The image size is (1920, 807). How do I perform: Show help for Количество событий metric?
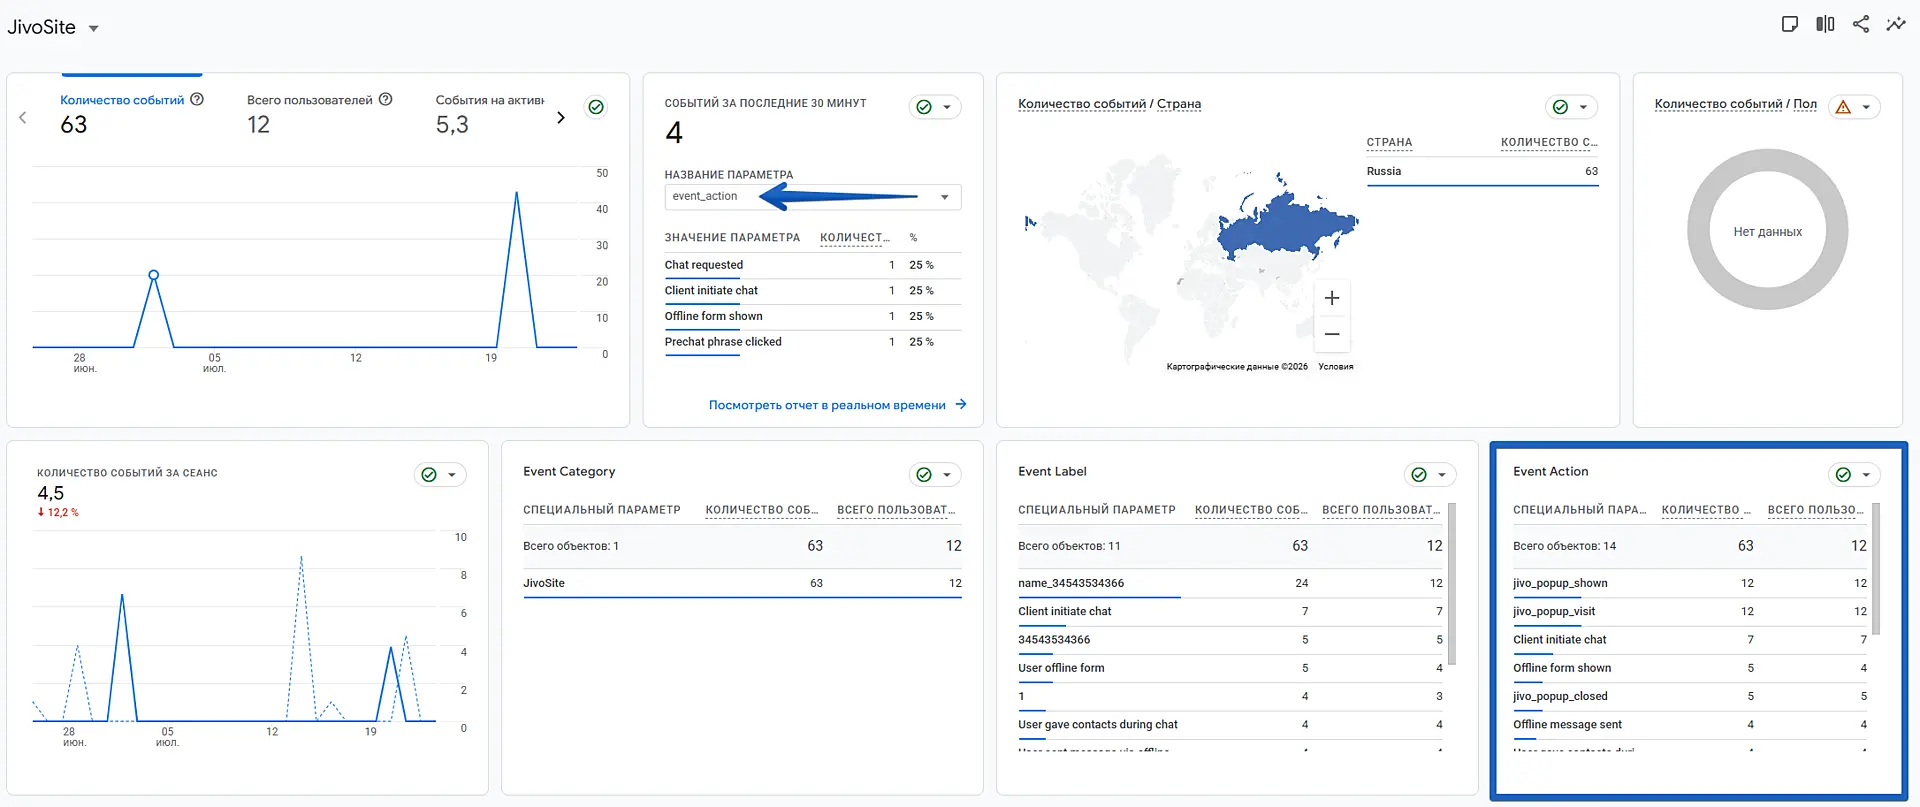[197, 99]
